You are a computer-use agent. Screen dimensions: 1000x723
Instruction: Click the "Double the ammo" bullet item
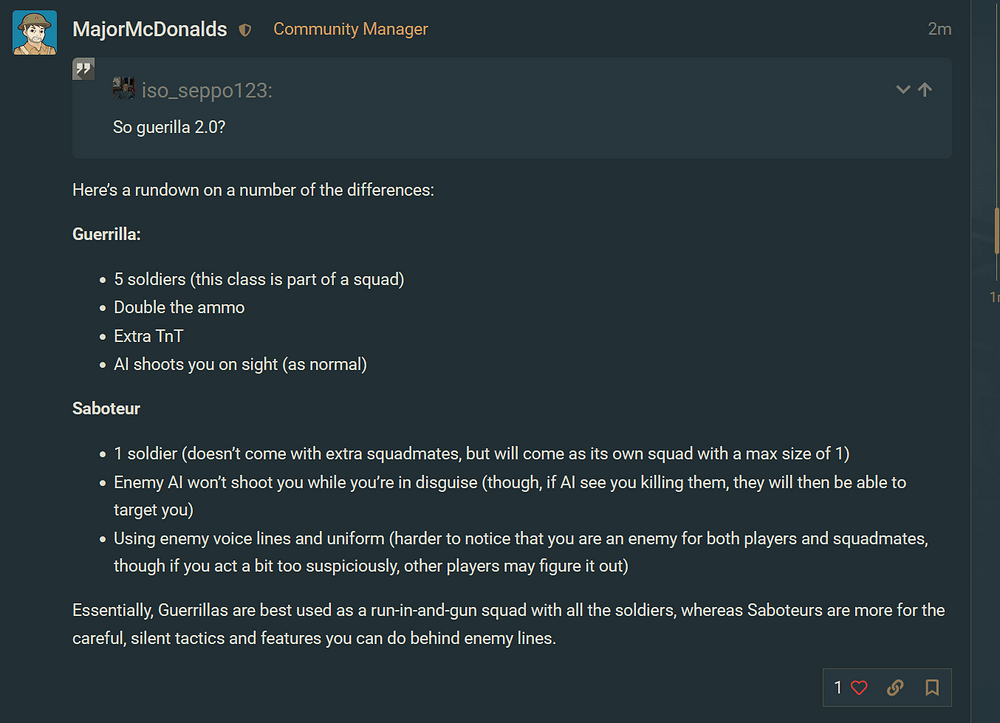click(x=179, y=307)
